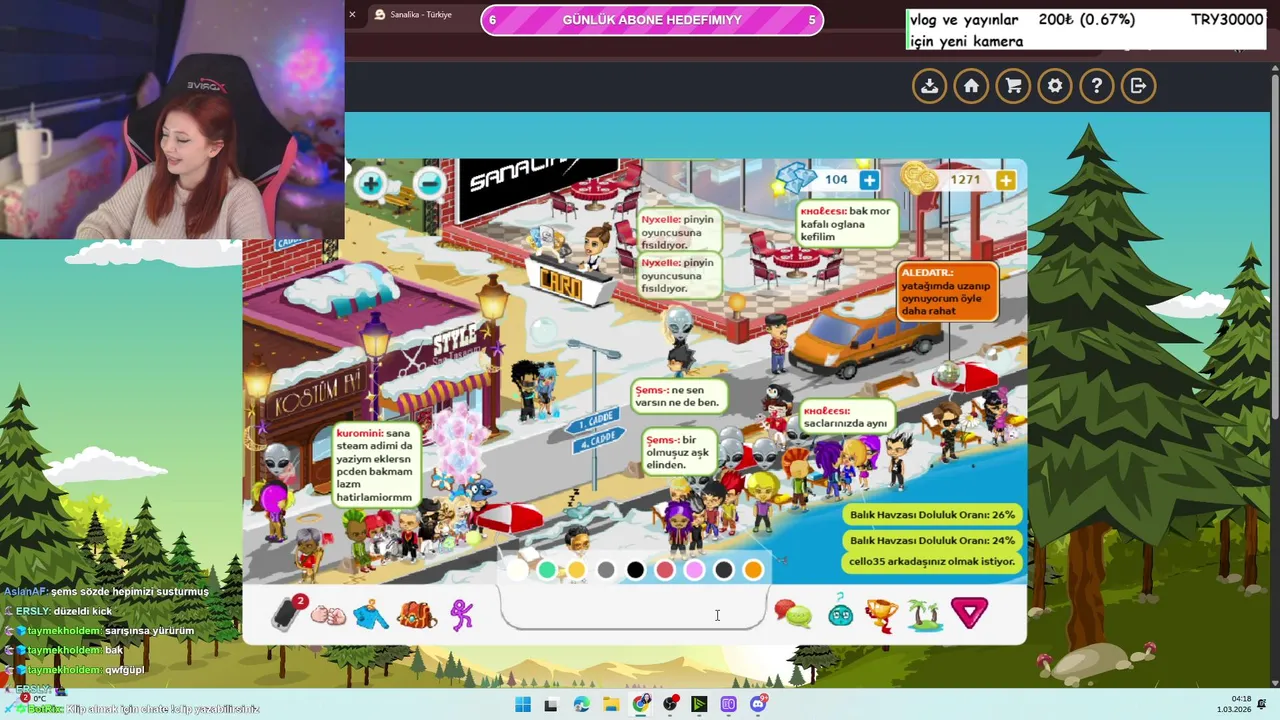This screenshot has height=720, width=1280.
Task: Open OBS Studio from the taskbar
Action: coord(670,705)
